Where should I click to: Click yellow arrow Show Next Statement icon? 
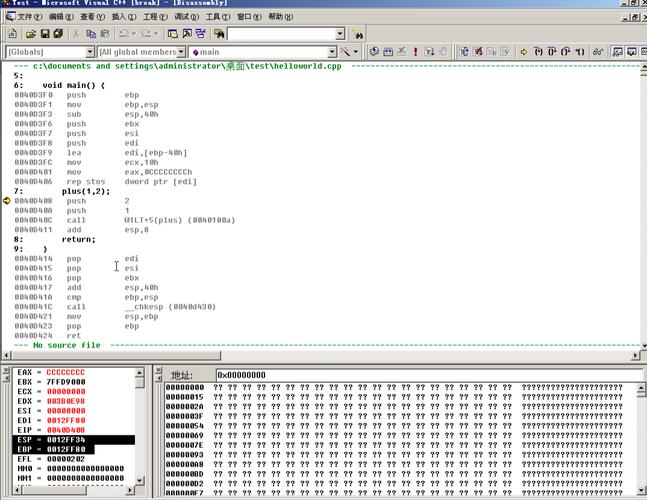(x=524, y=52)
